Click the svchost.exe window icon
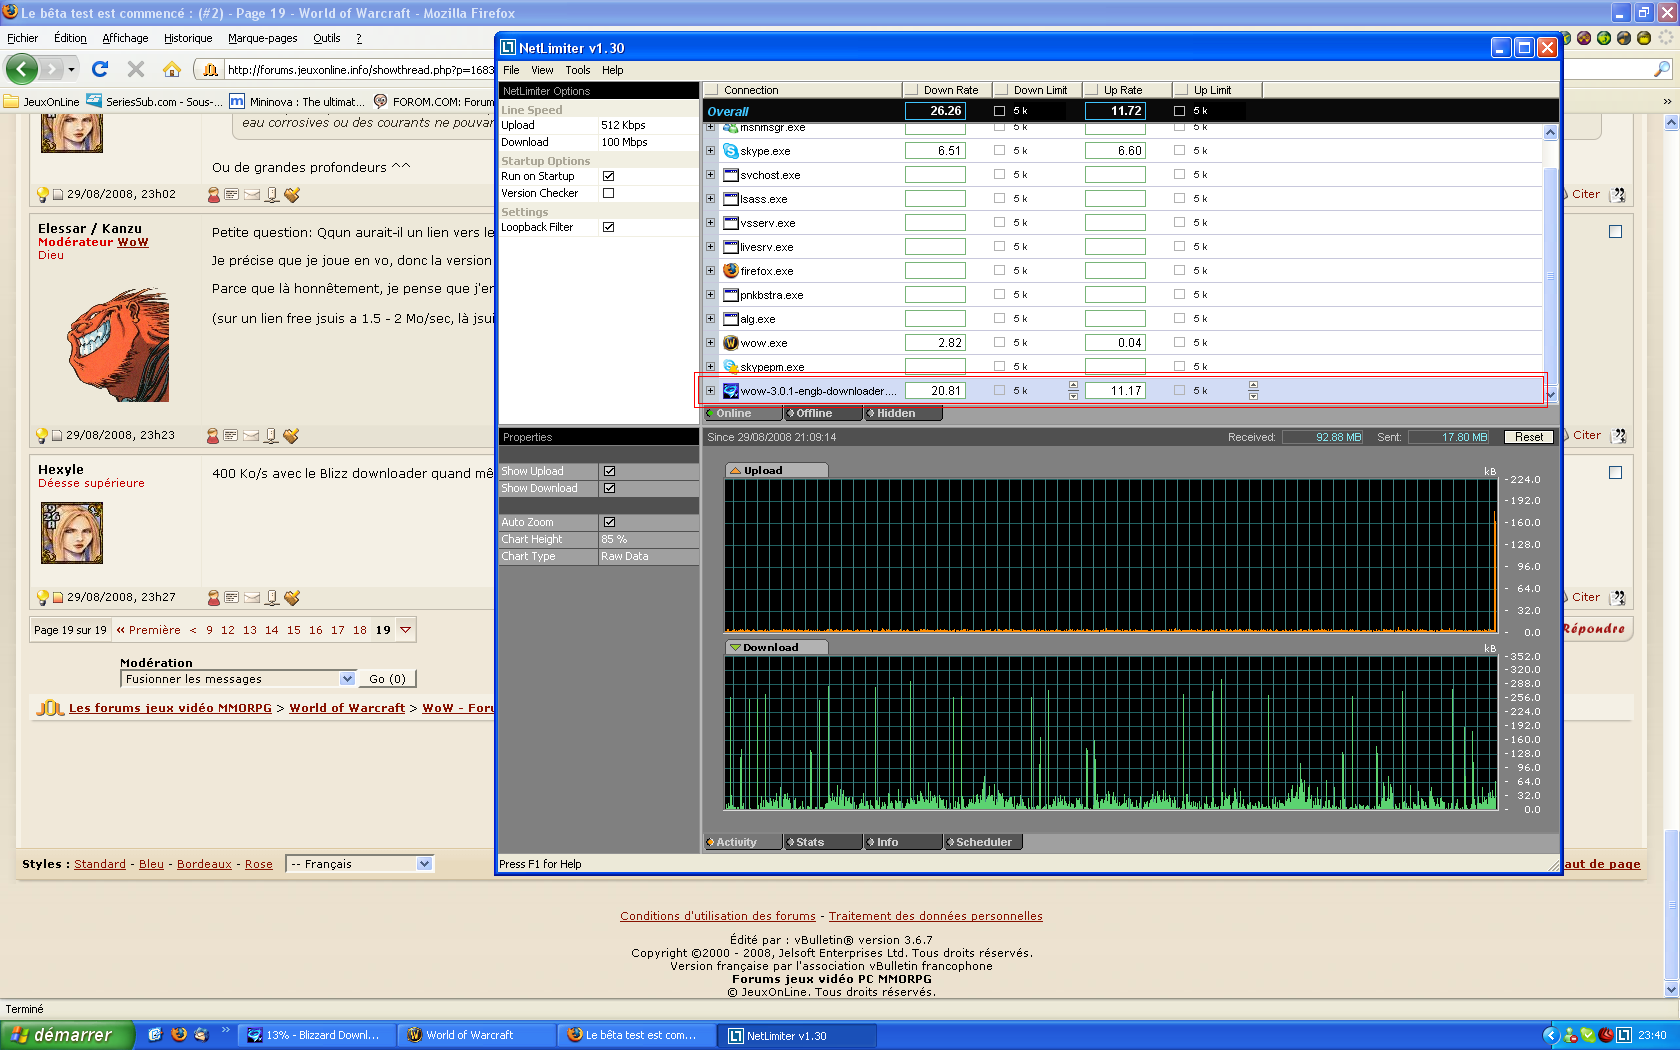This screenshot has width=1680, height=1050. [731, 175]
